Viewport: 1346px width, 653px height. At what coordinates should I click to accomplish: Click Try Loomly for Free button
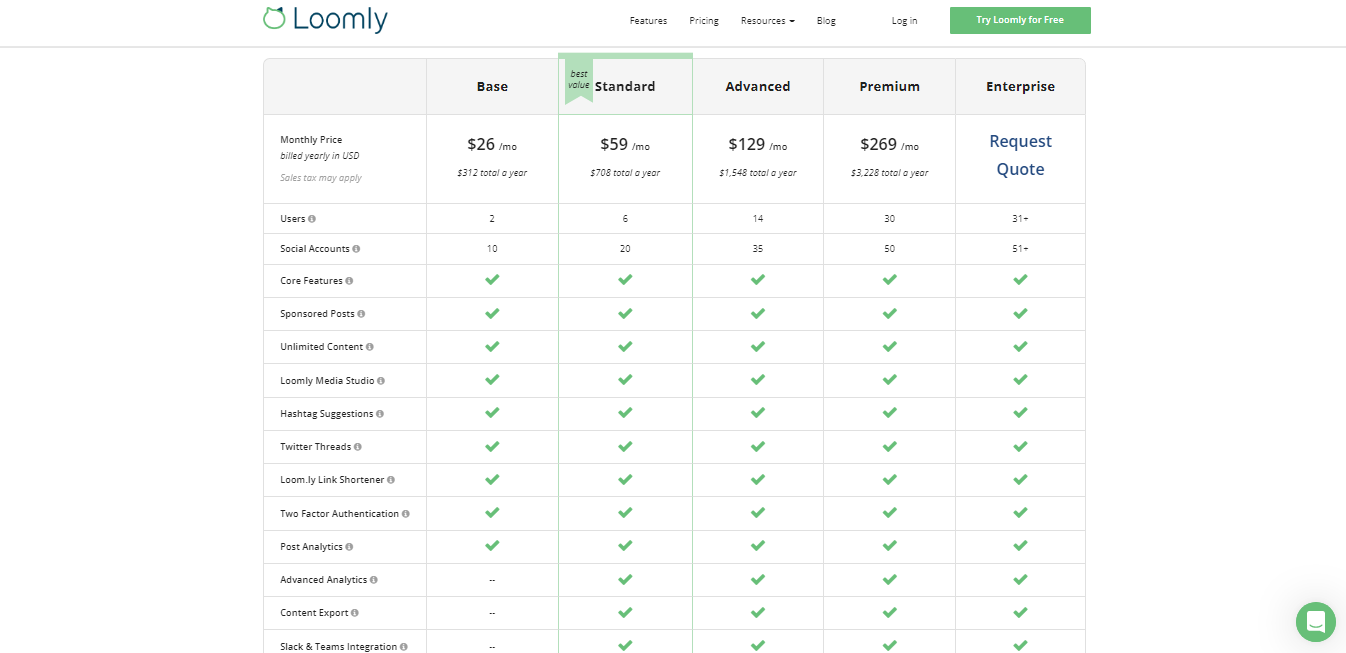point(1020,20)
